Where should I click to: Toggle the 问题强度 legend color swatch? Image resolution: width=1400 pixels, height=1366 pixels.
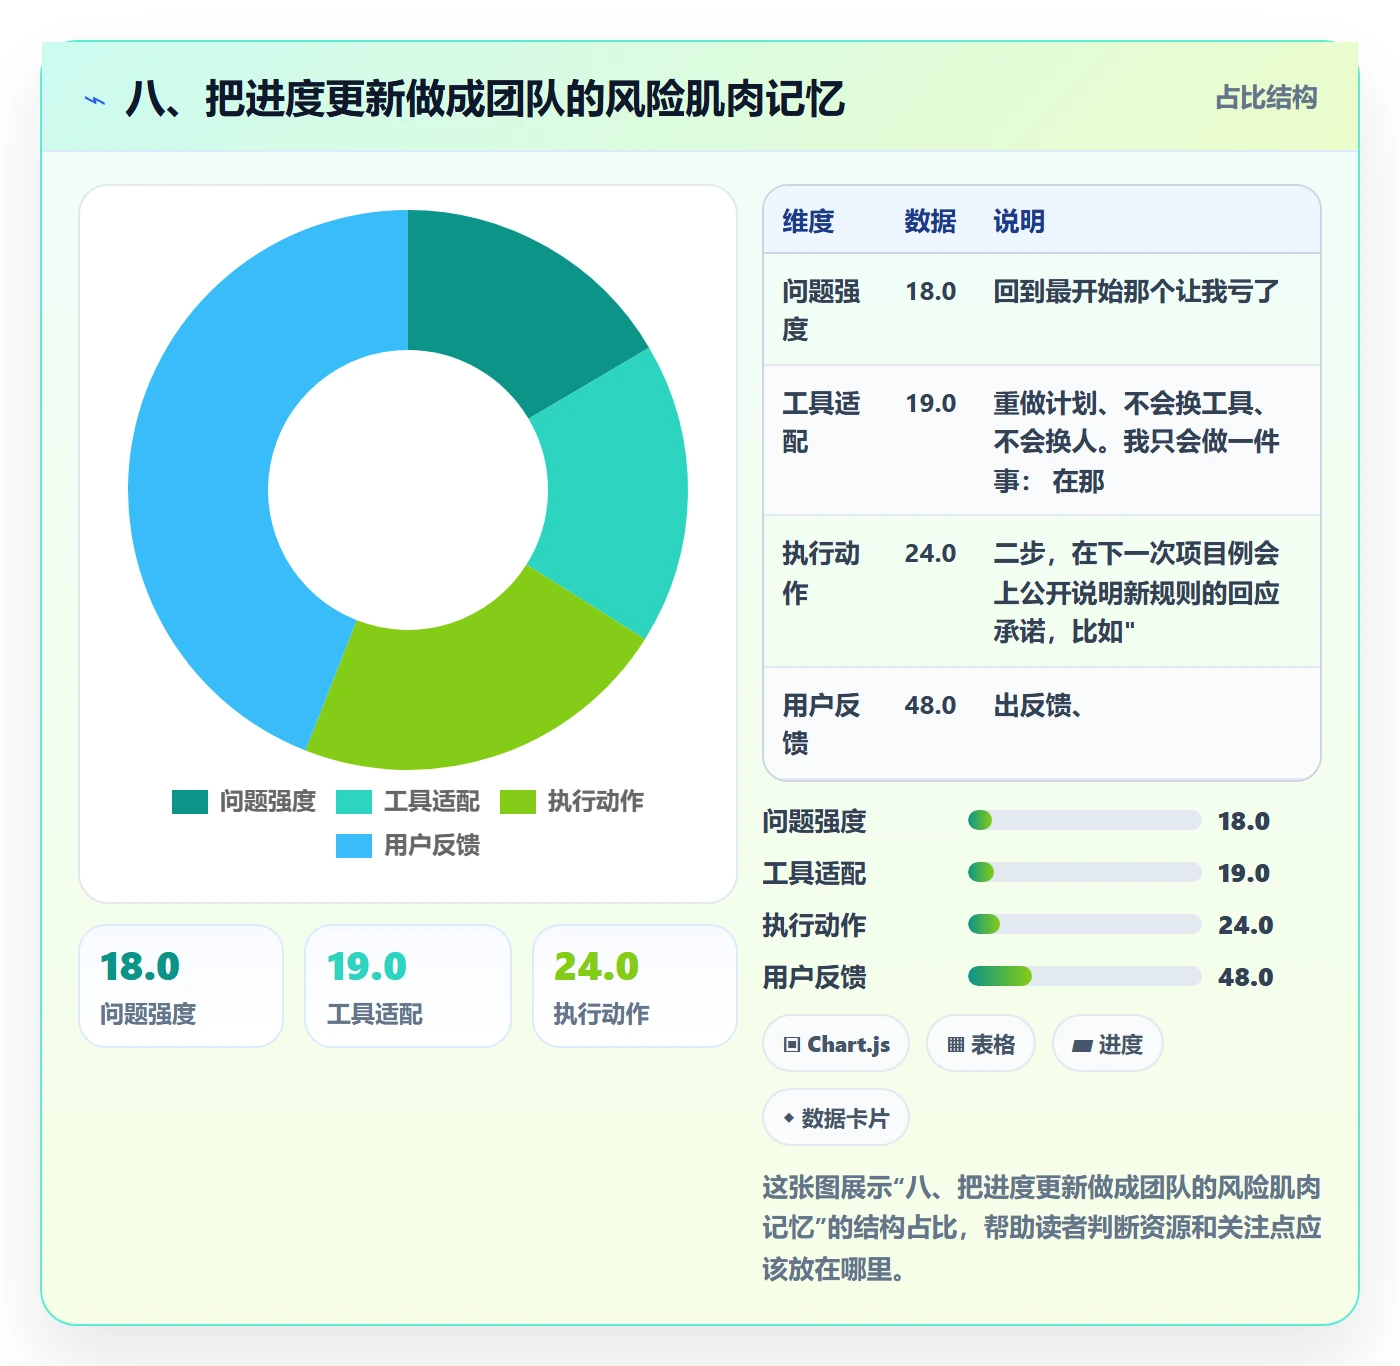click(190, 802)
